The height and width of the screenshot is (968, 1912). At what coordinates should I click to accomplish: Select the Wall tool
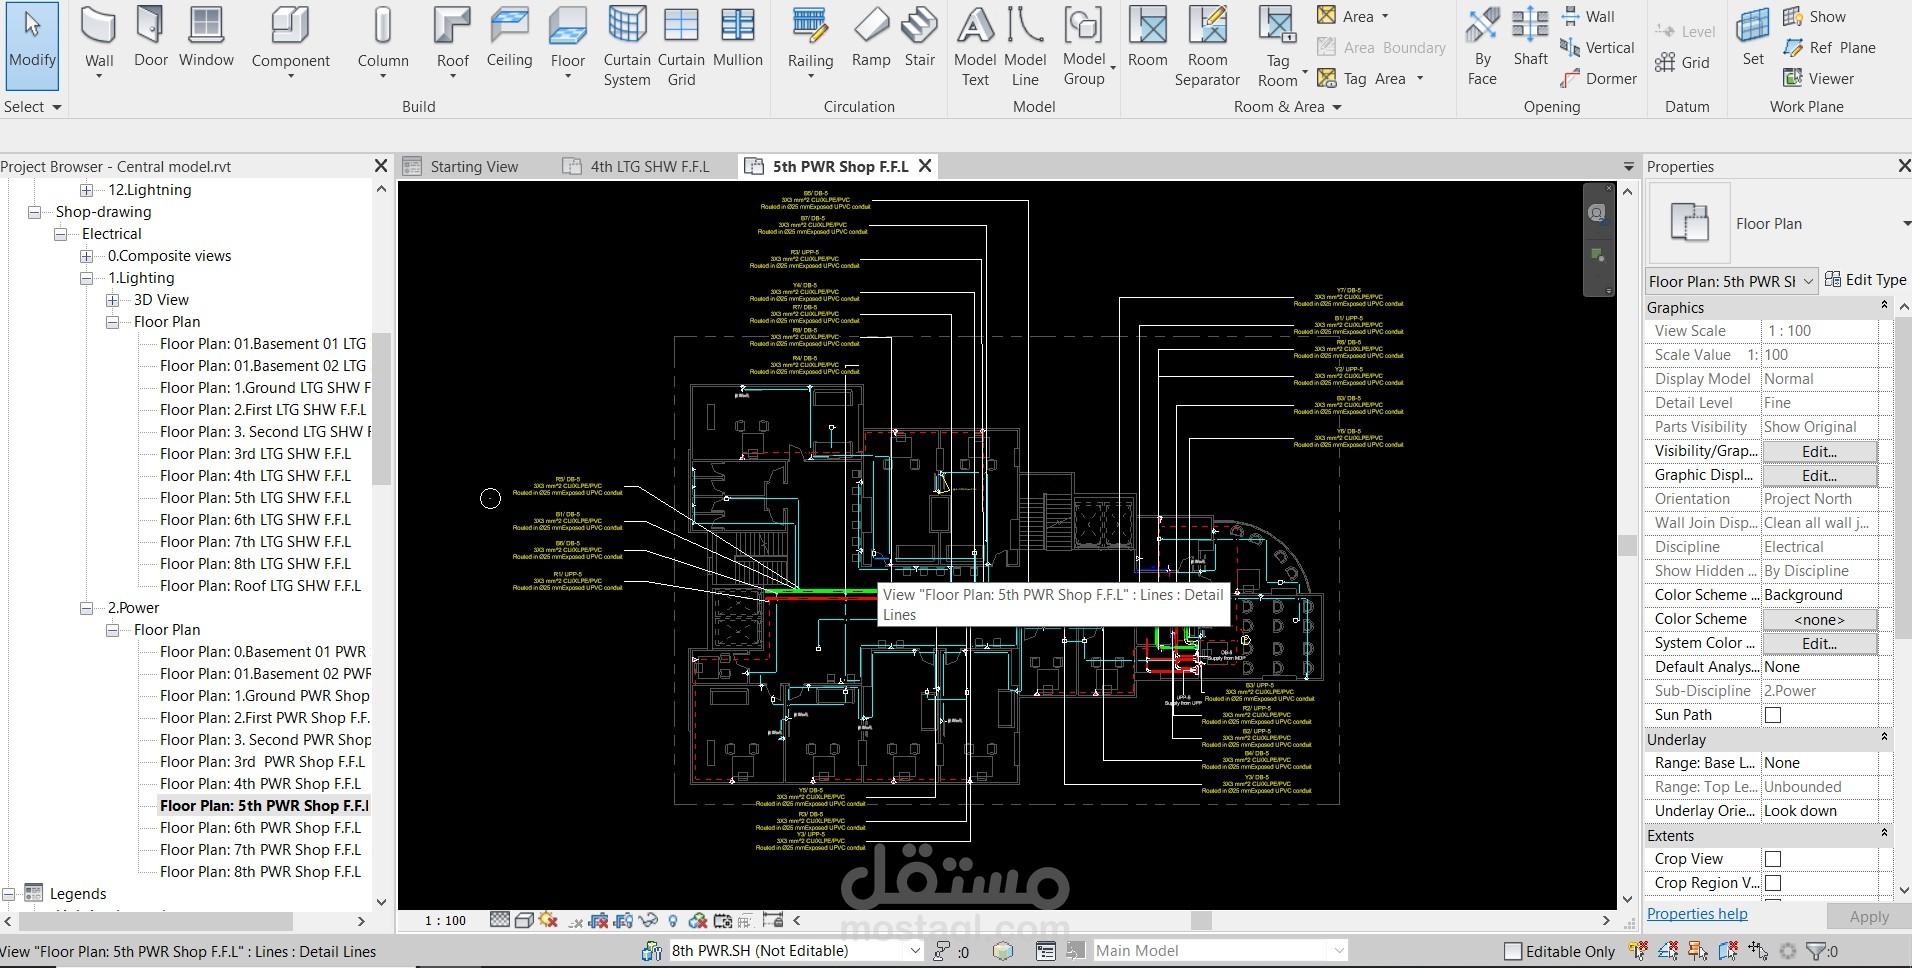pyautogui.click(x=99, y=40)
